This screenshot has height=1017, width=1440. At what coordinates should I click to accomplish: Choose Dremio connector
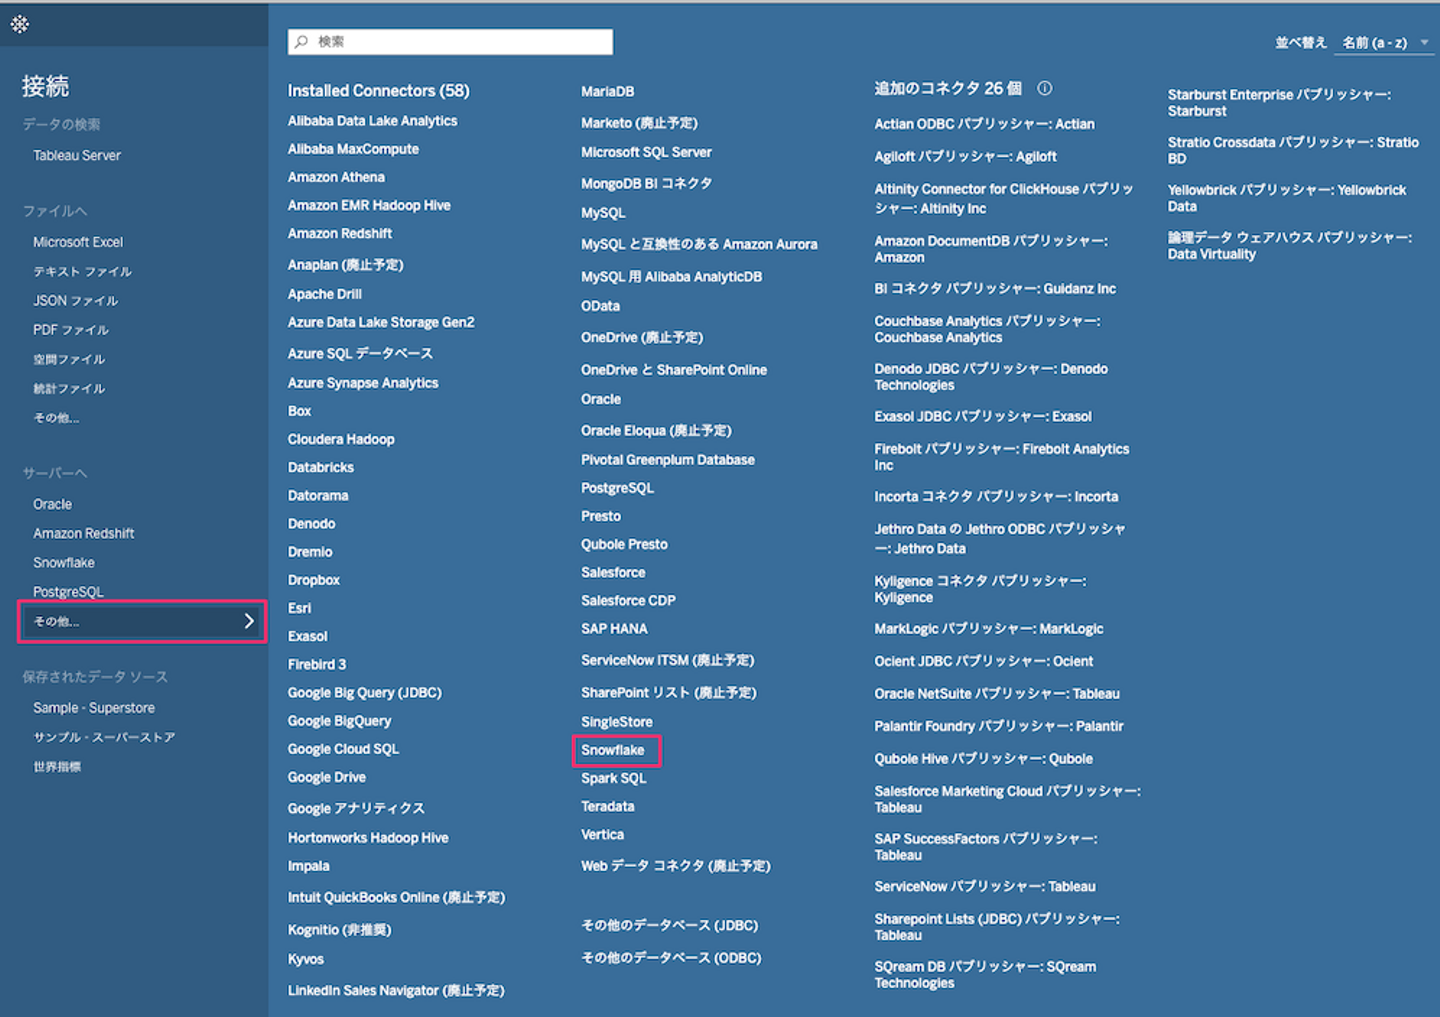[310, 552]
